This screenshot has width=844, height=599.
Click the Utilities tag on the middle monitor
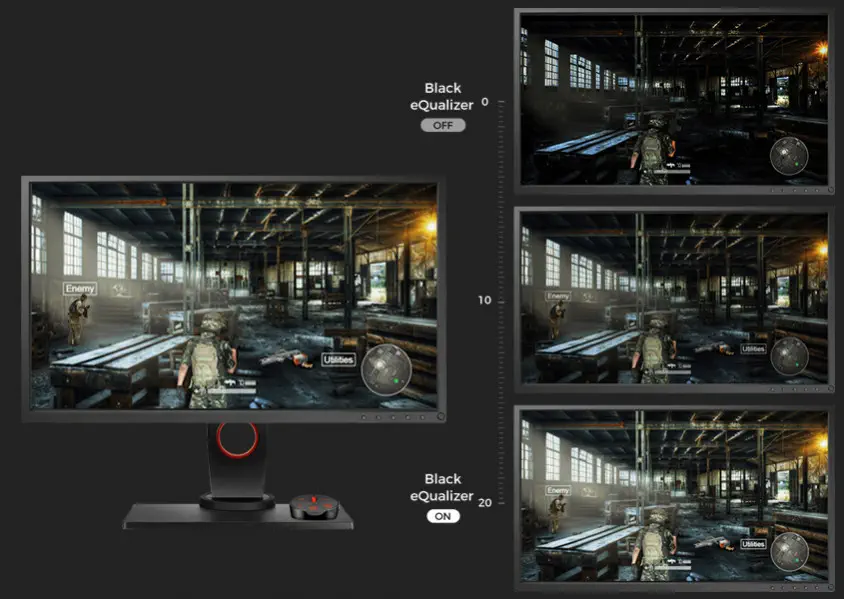pyautogui.click(x=753, y=349)
